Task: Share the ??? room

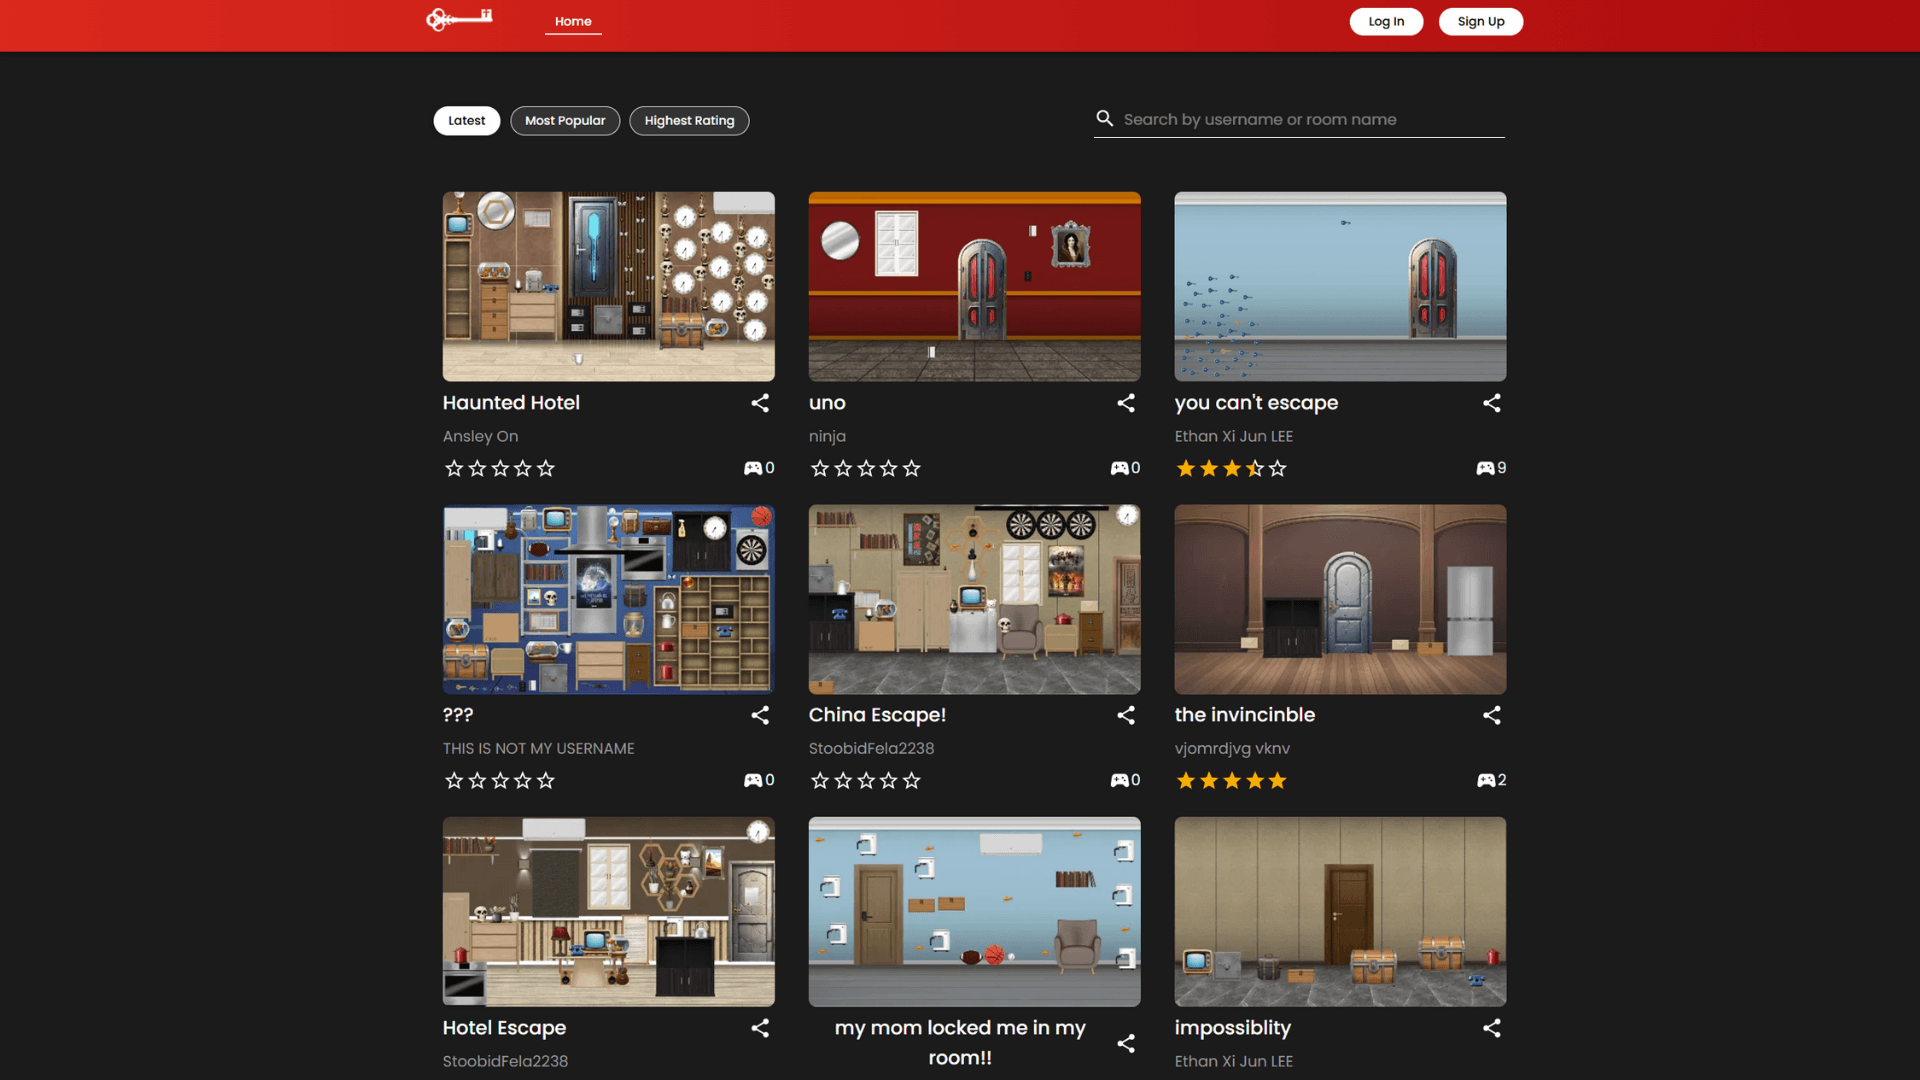Action: [x=760, y=715]
